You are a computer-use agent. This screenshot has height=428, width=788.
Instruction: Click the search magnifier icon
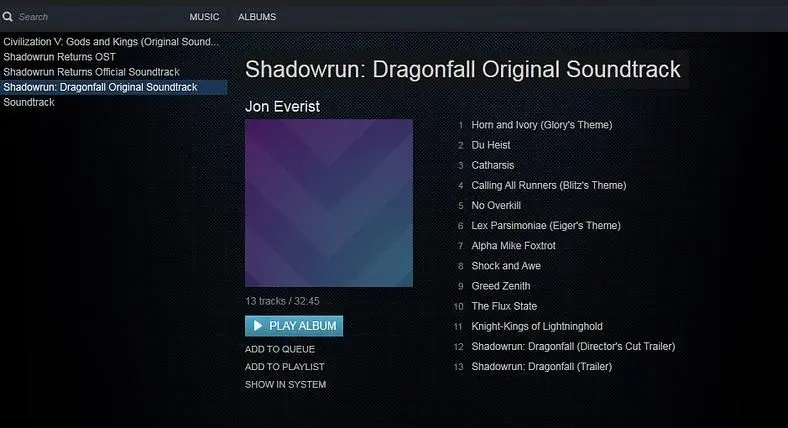(x=8, y=17)
